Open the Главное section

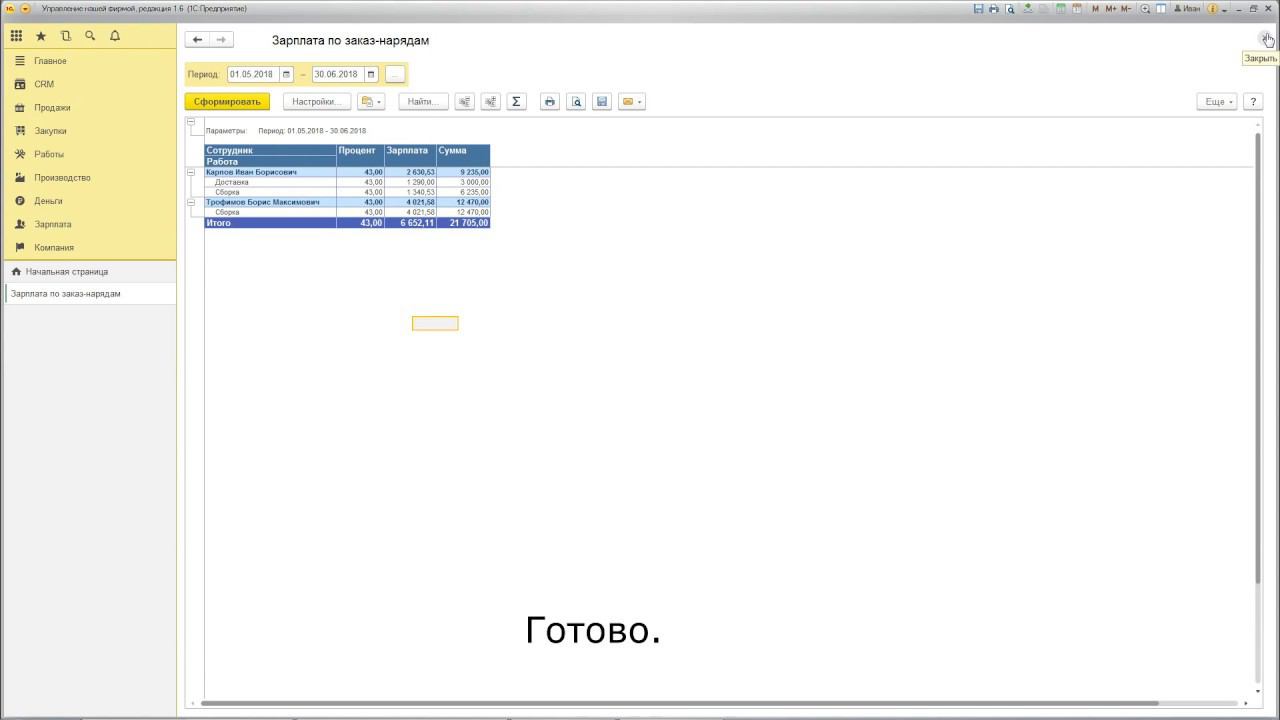90,61
